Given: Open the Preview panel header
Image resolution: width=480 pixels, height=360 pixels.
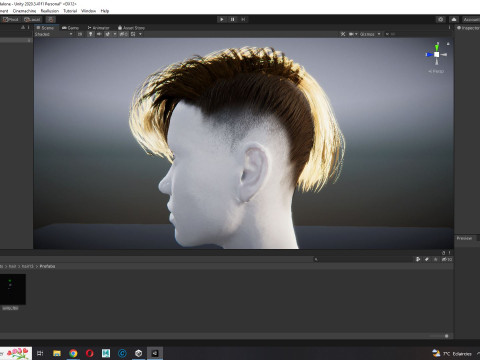Looking at the screenshot, I should (464, 238).
